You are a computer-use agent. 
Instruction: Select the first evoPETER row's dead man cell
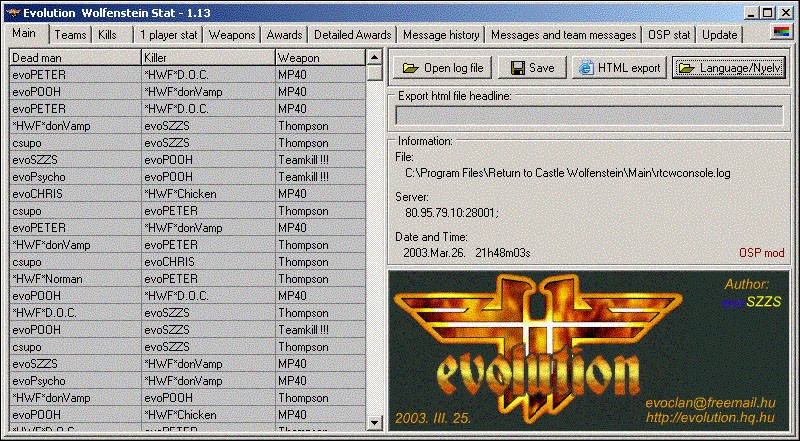coord(75,75)
